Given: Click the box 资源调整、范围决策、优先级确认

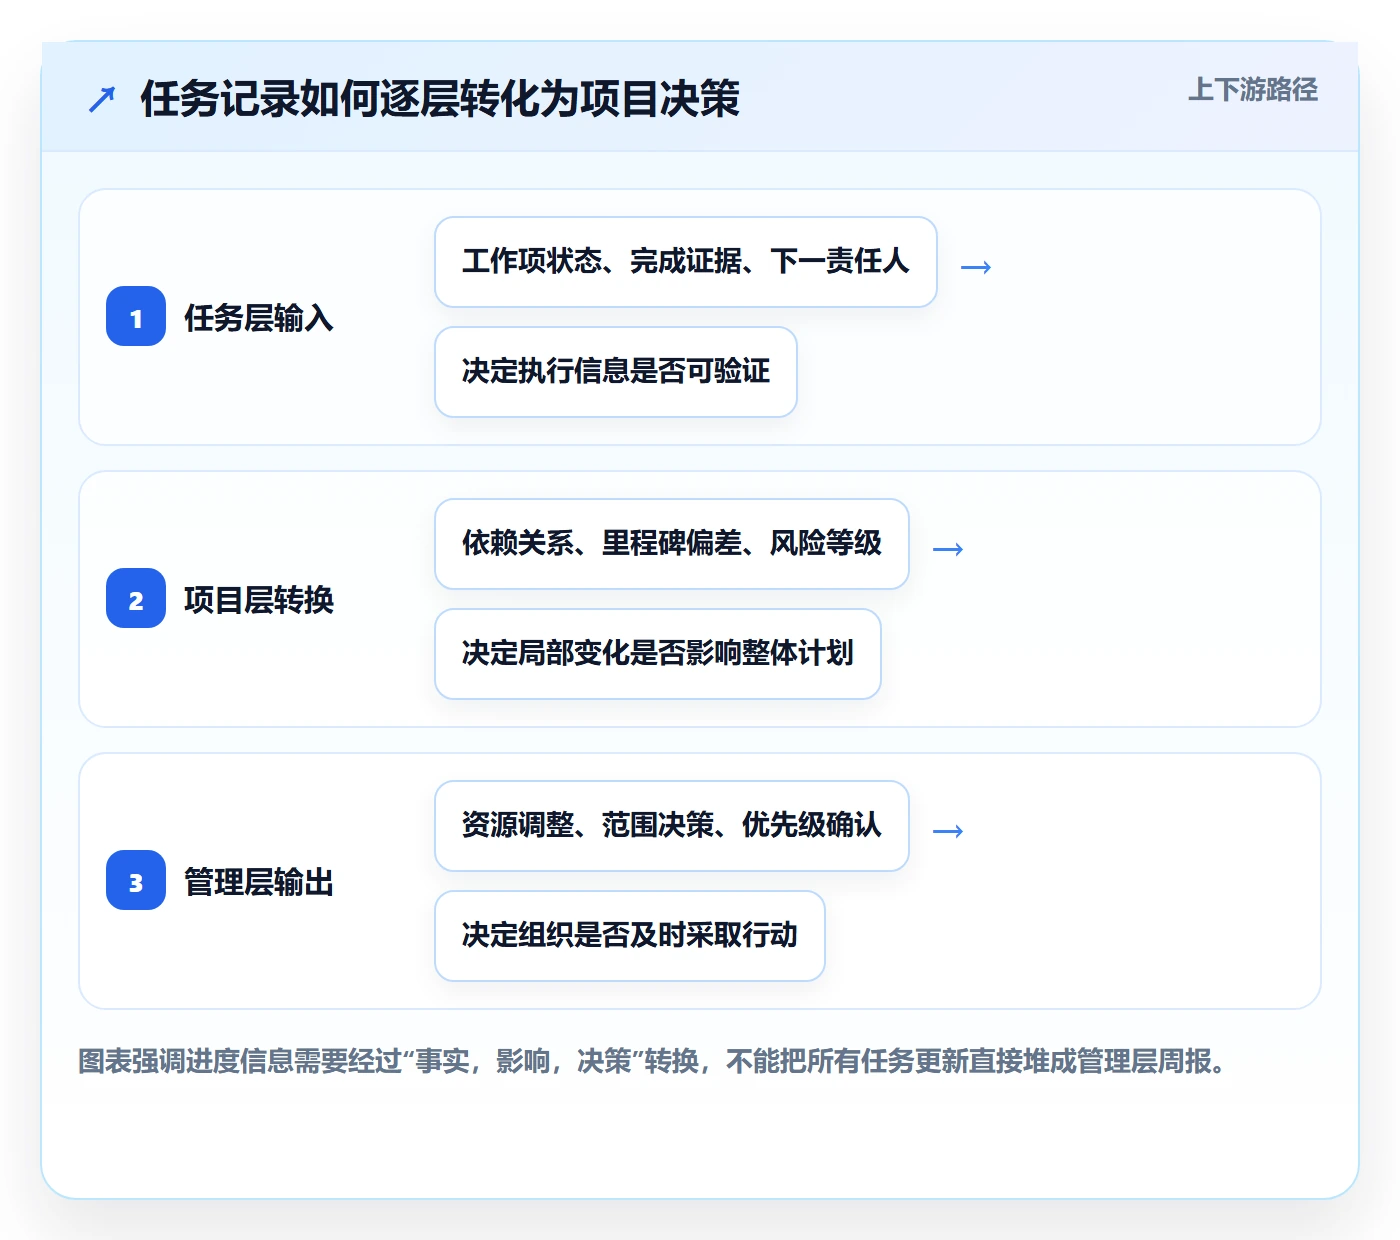Looking at the screenshot, I should (x=672, y=826).
